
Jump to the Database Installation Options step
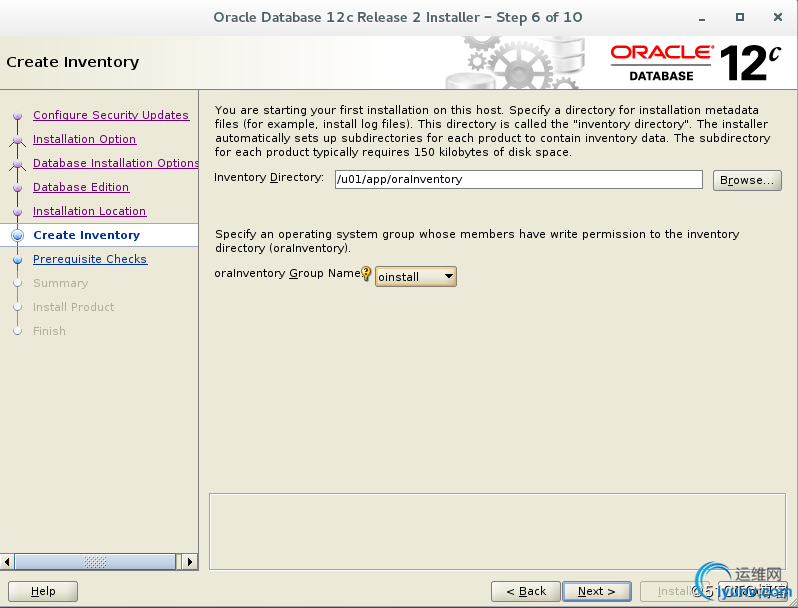click(116, 163)
